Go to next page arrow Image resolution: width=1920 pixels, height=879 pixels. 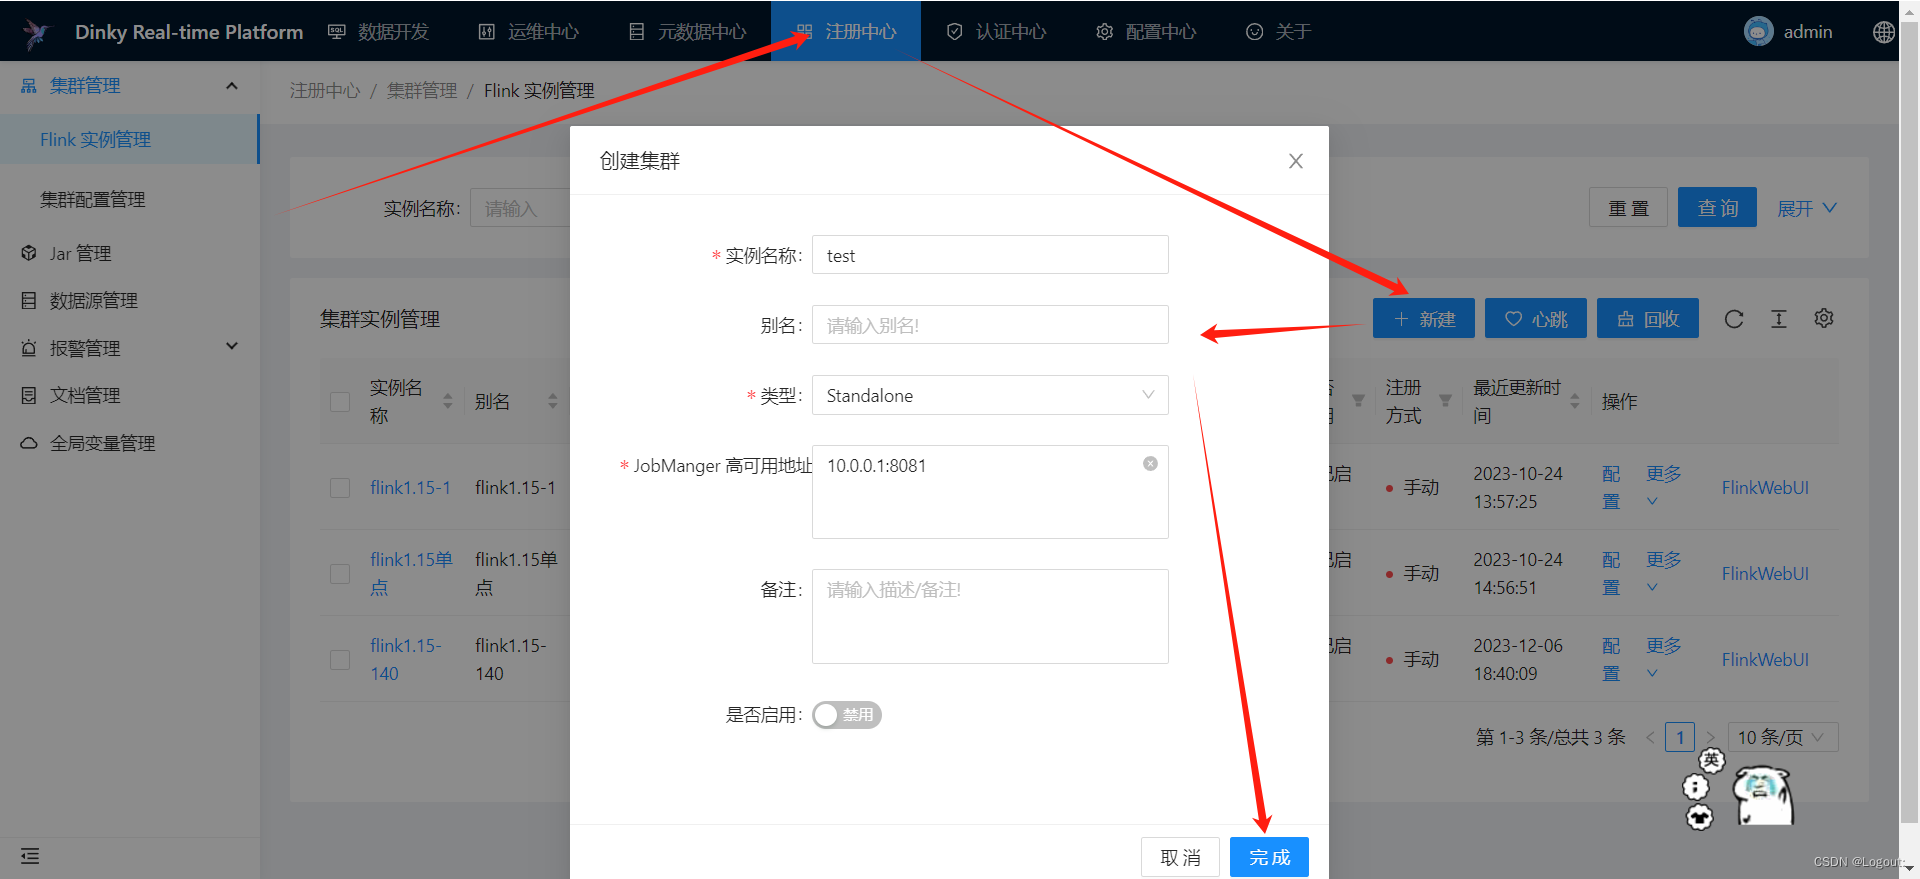[x=1710, y=738]
